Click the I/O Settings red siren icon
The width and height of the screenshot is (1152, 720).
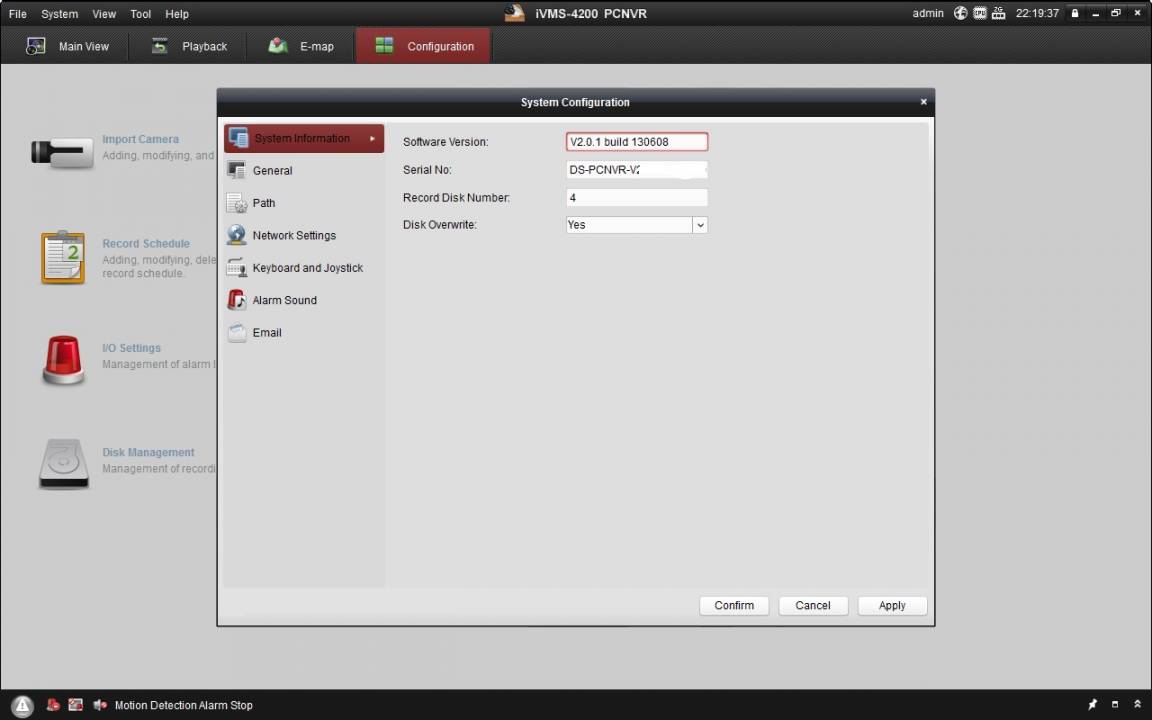pyautogui.click(x=63, y=360)
